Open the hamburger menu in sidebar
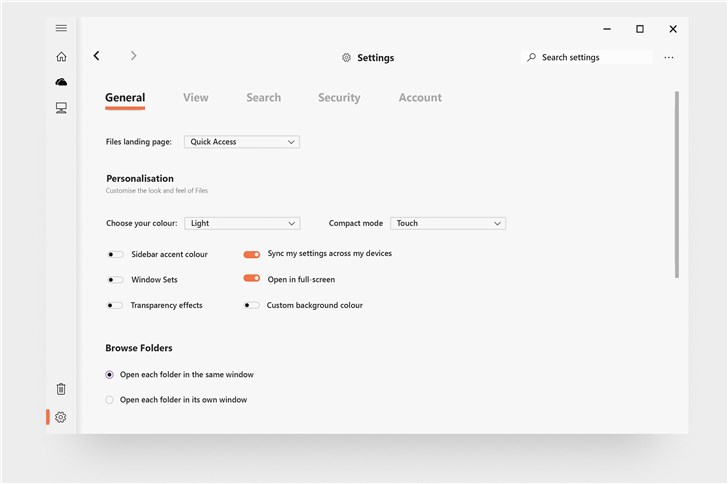The height and width of the screenshot is (484, 728). point(61,28)
